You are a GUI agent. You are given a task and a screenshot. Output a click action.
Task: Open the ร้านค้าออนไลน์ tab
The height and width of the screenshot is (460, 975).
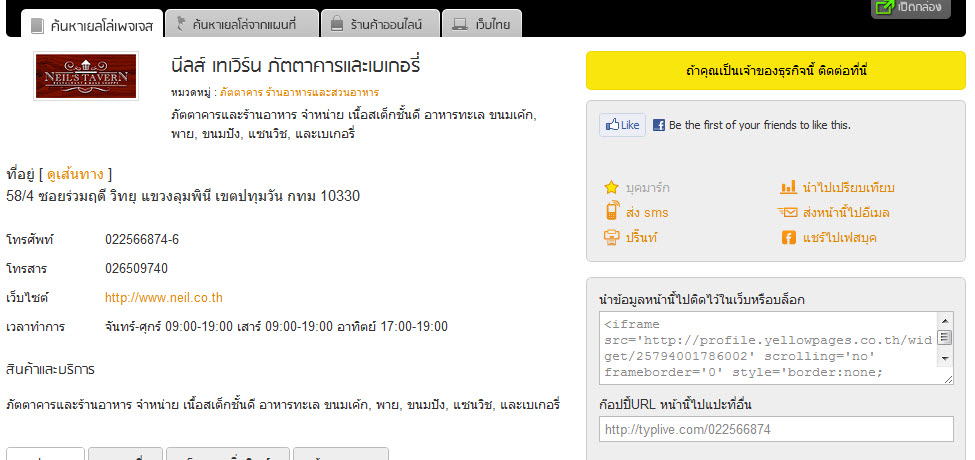pos(380,24)
